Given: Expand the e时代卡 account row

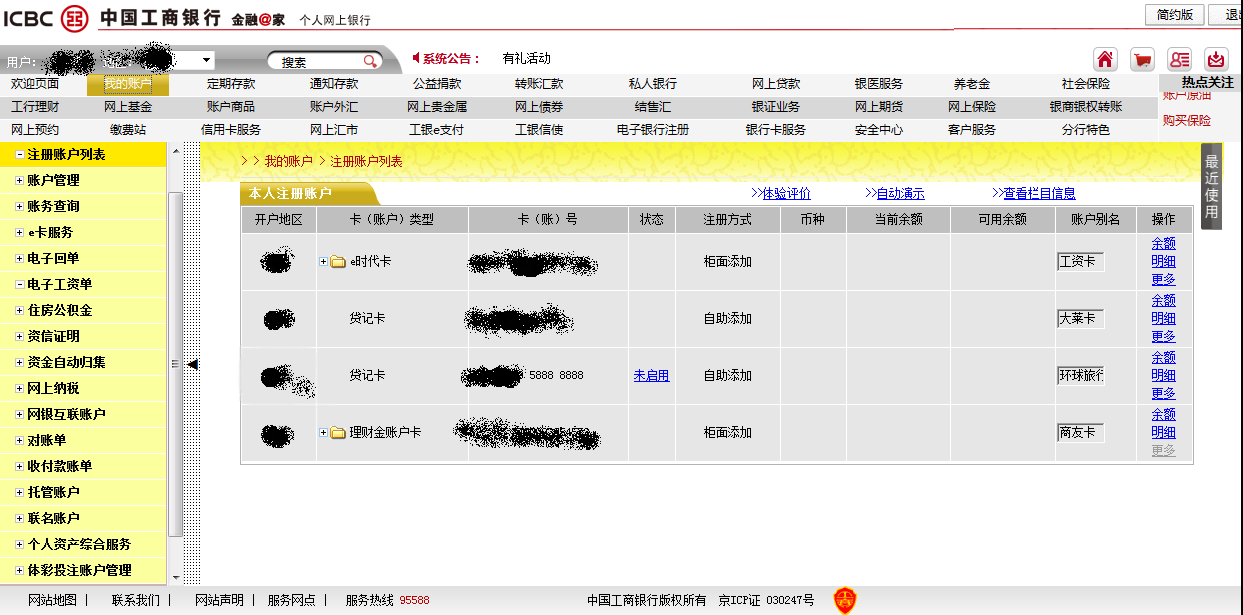Looking at the screenshot, I should [323, 262].
